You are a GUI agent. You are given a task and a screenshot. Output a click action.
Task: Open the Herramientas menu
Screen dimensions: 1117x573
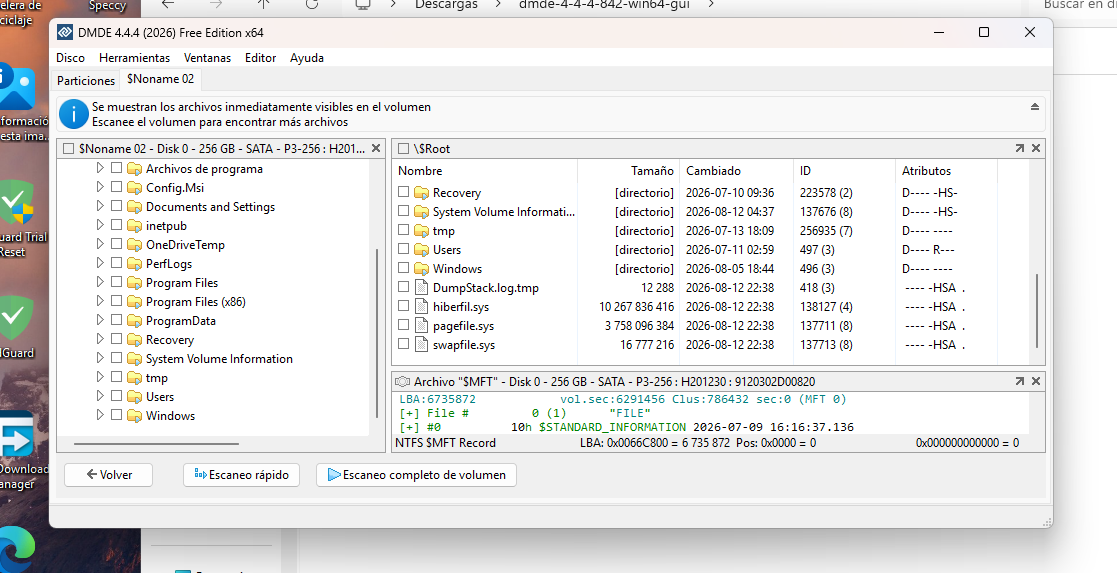point(135,58)
